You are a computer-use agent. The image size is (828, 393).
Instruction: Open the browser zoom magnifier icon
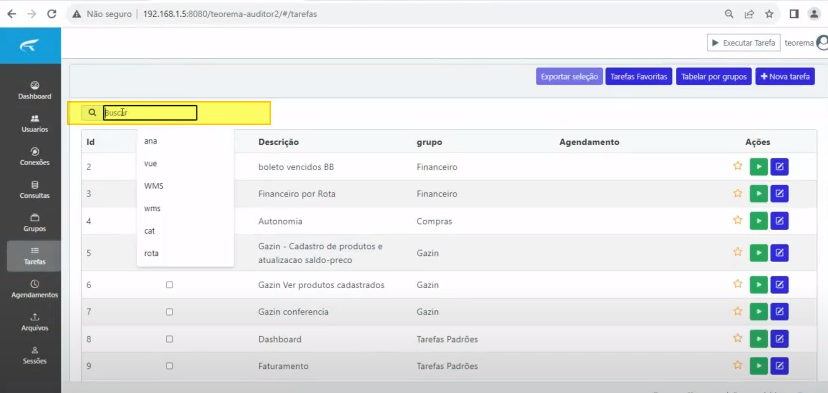point(729,14)
